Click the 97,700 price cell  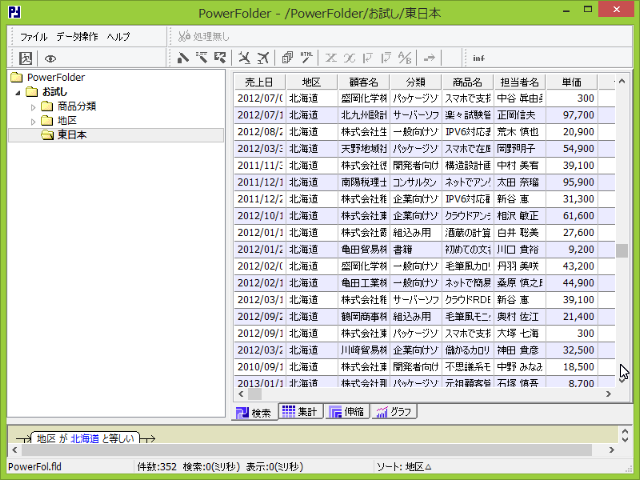(x=571, y=115)
